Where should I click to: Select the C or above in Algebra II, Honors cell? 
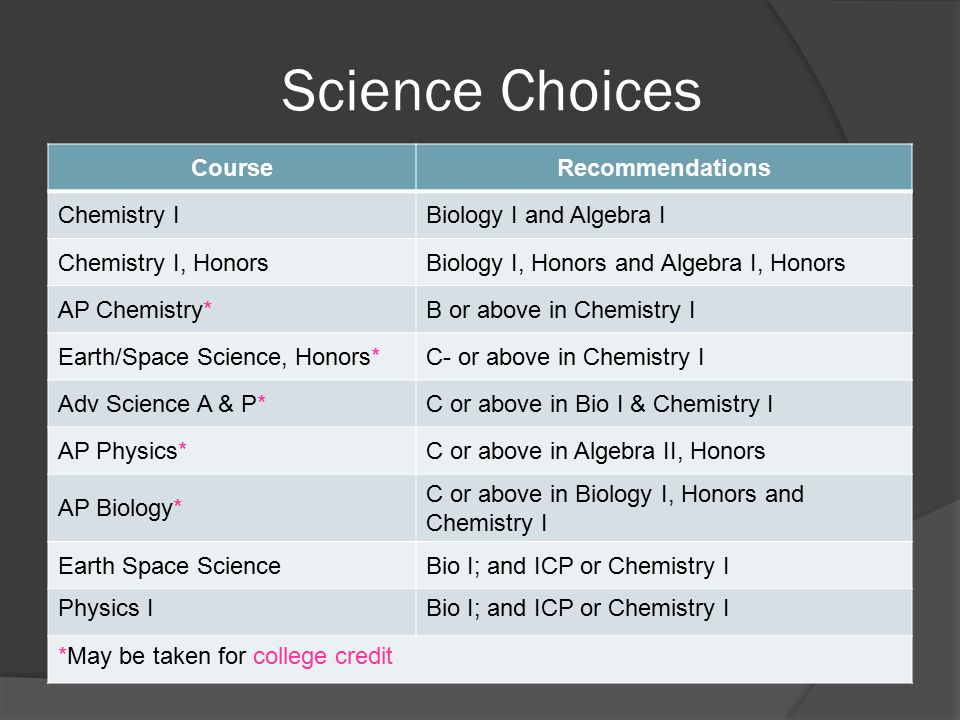point(664,451)
